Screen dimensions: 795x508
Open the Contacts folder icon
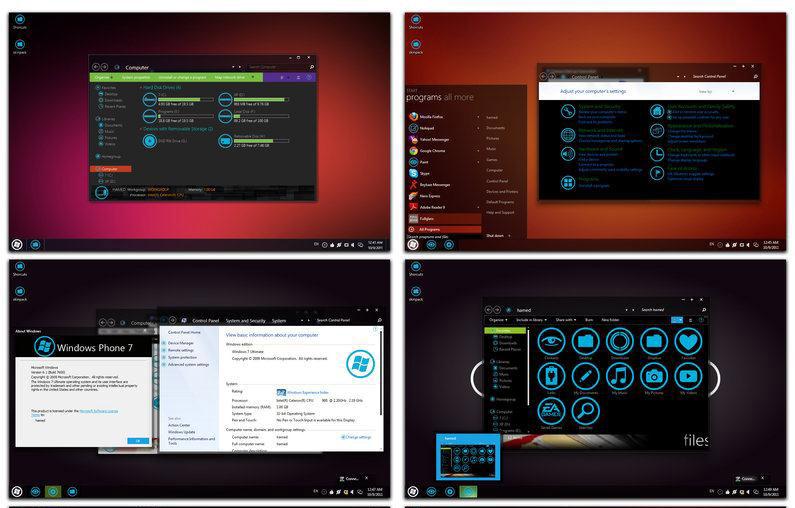(x=552, y=342)
